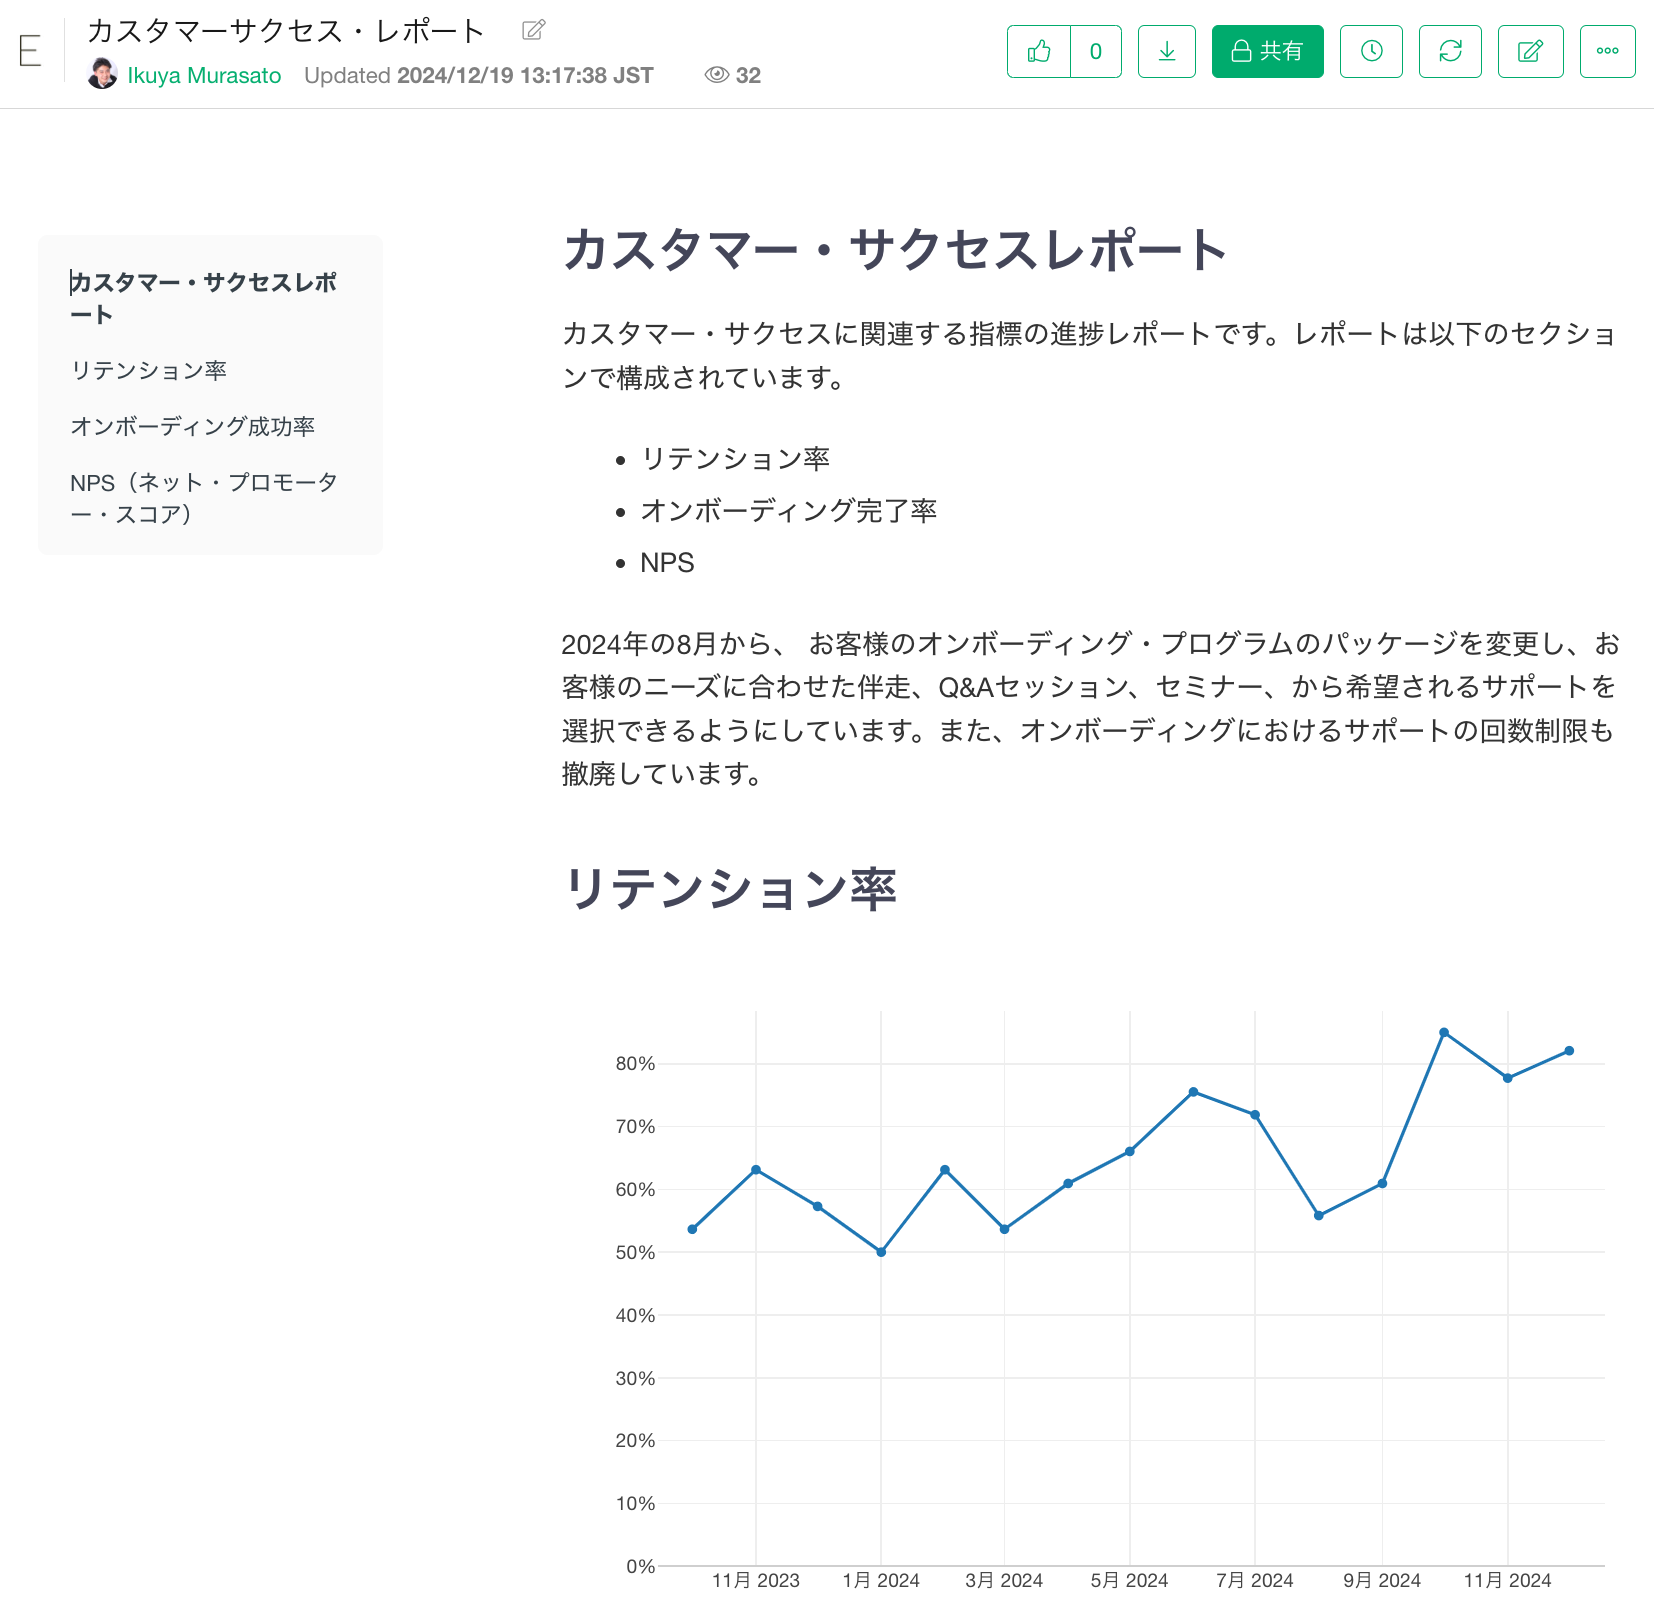Click the download icon button
This screenshot has width=1654, height=1604.
(x=1166, y=51)
